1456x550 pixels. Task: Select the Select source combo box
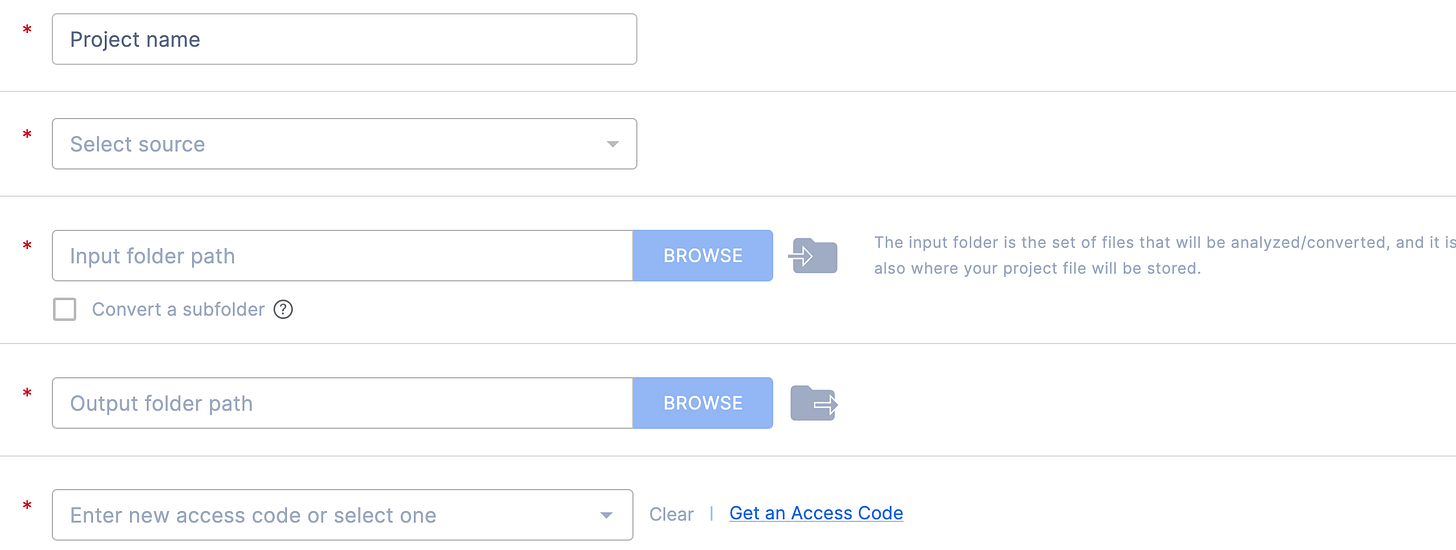[x=344, y=144]
